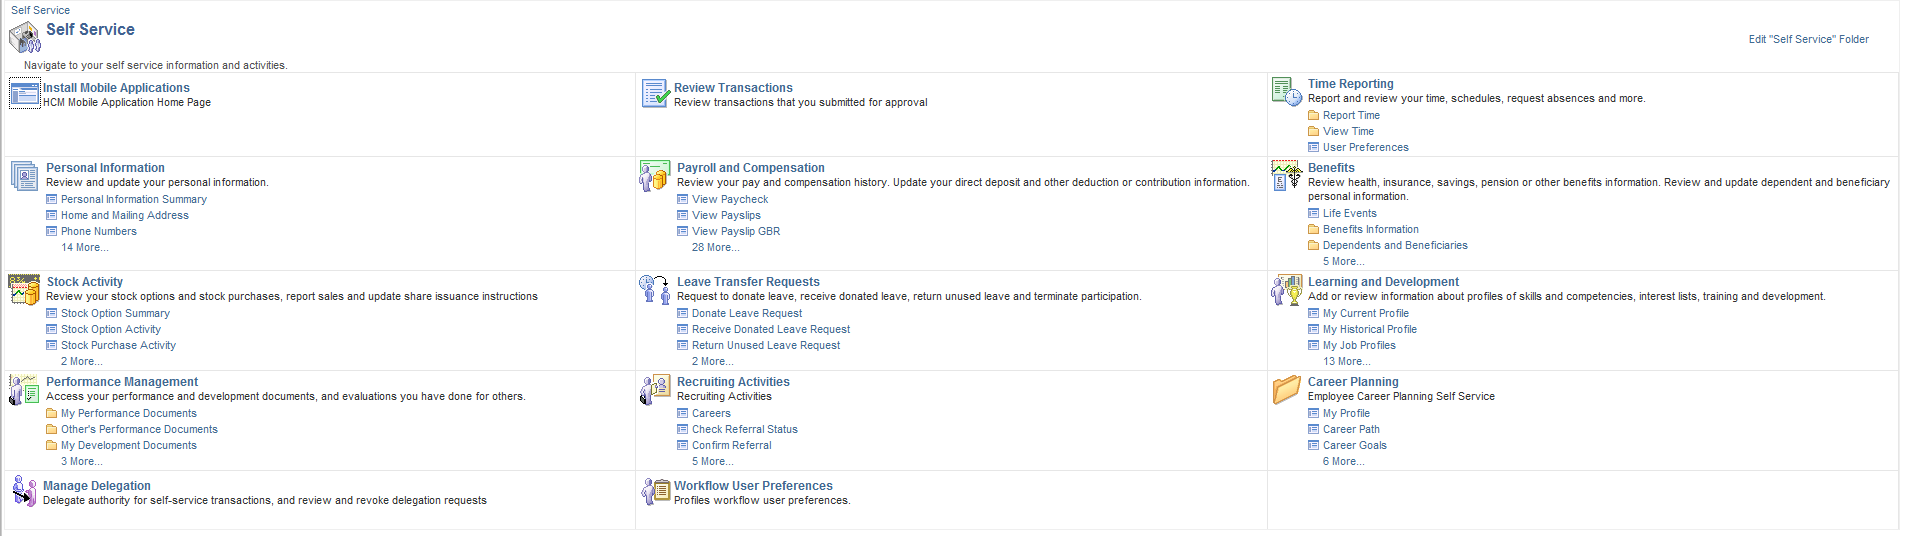This screenshot has height=536, width=1905.
Task: Click the Benefits chart icon
Action: (x=1286, y=176)
